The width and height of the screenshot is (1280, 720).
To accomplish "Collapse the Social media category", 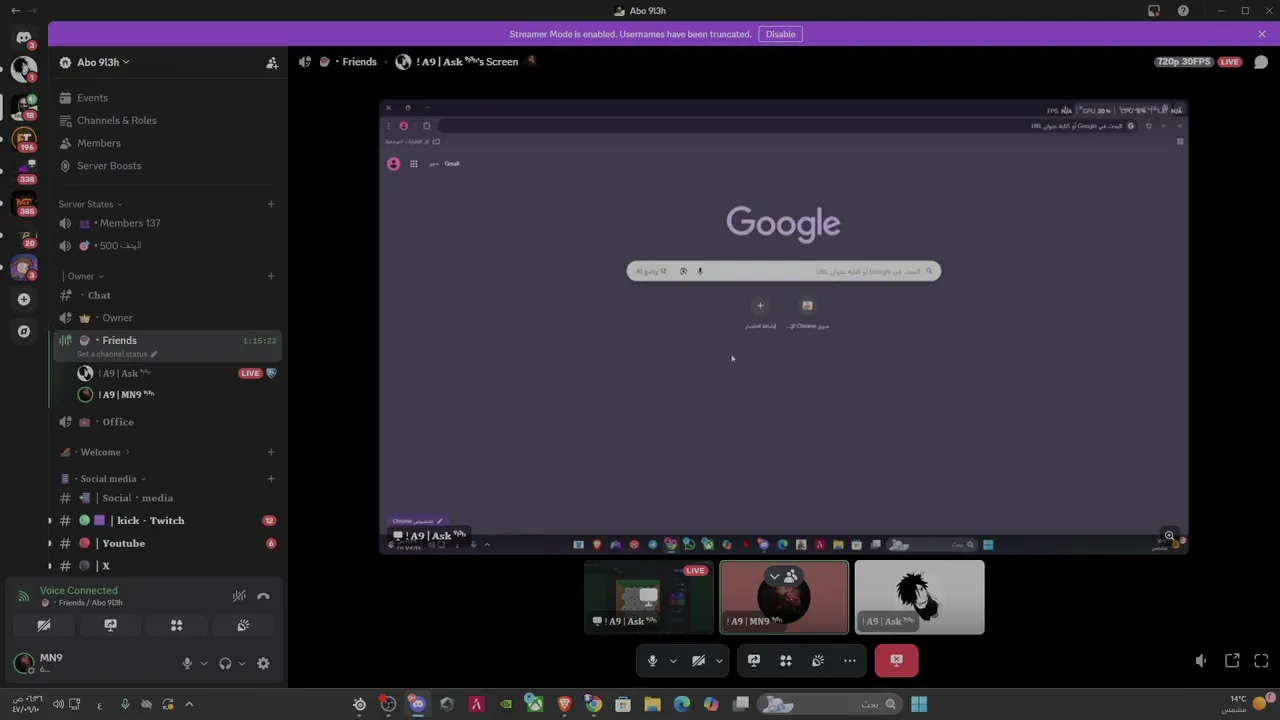I will pyautogui.click(x=104, y=478).
